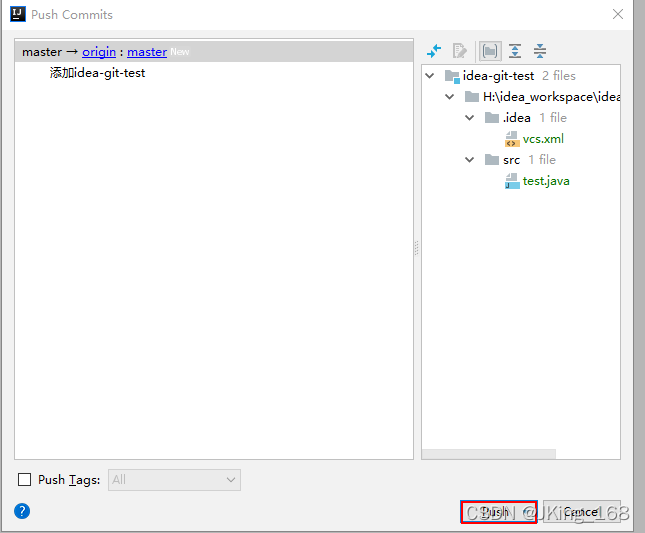Select the test.java file
Image resolution: width=645 pixels, height=533 pixels.
[x=546, y=181]
